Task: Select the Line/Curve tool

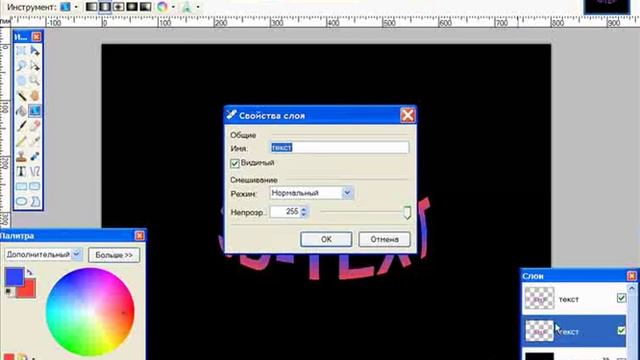Action: 35,171
